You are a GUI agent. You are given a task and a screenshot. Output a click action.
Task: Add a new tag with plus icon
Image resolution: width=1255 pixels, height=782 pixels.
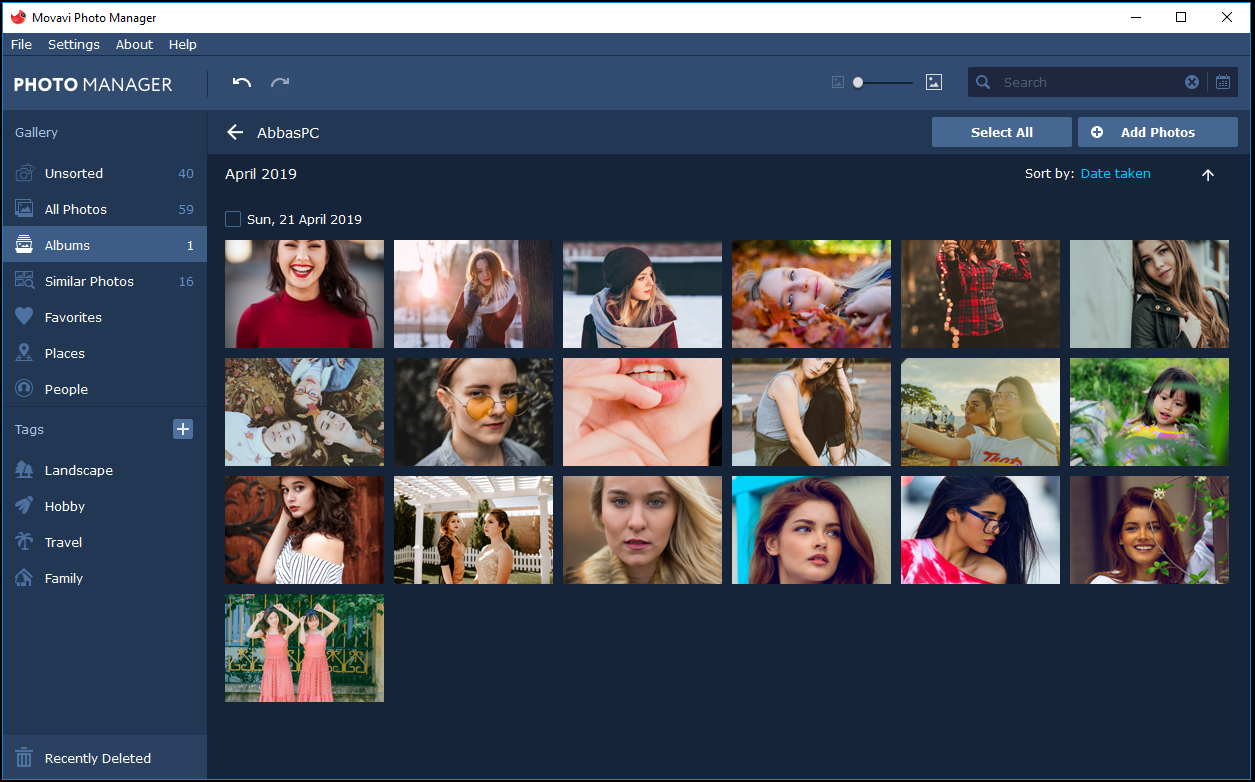(183, 429)
